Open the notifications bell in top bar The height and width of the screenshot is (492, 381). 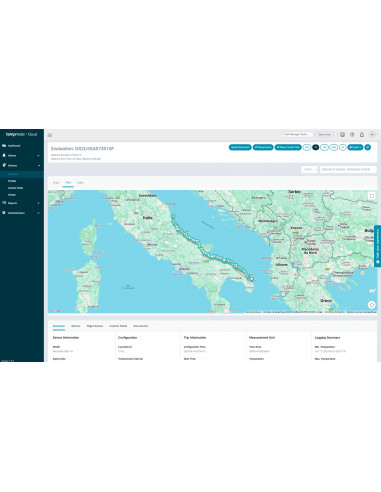[x=362, y=135]
